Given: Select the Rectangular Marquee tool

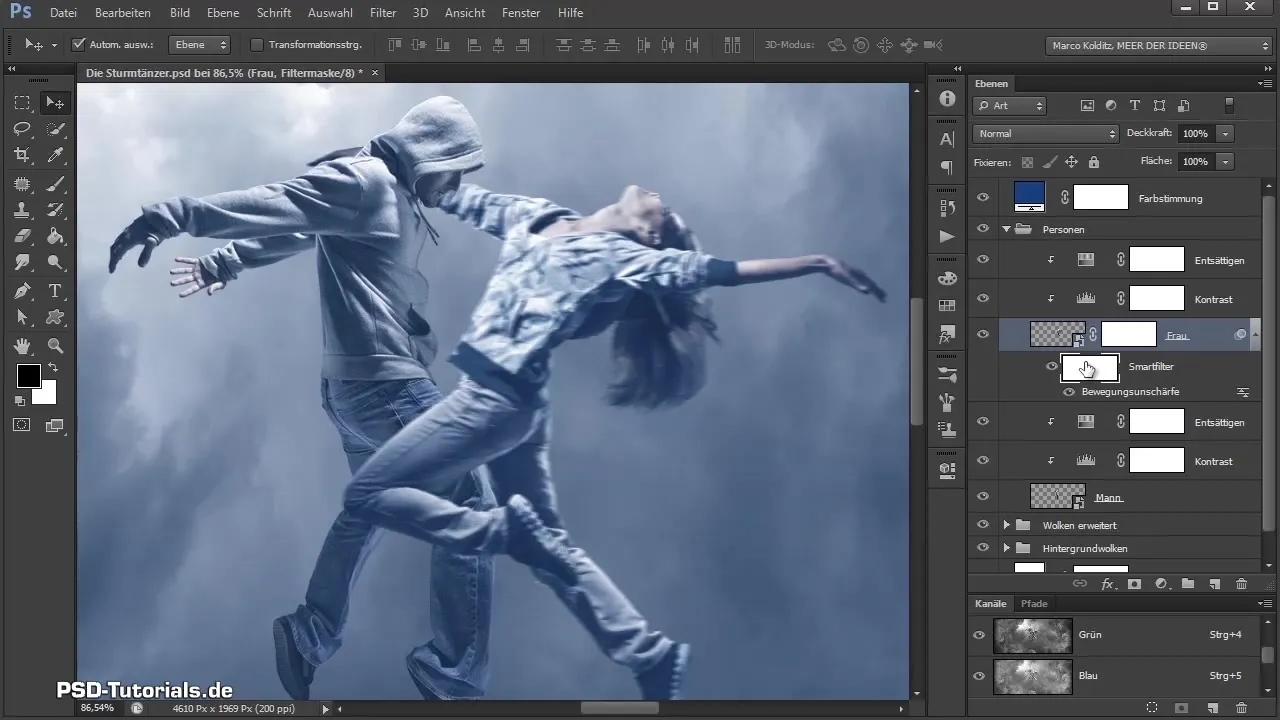Looking at the screenshot, I should click(x=22, y=103).
